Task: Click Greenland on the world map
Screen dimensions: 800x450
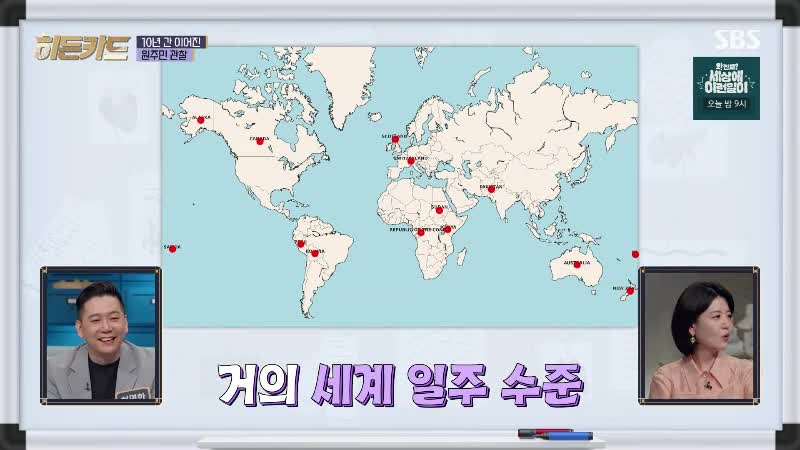Action: coord(342,82)
